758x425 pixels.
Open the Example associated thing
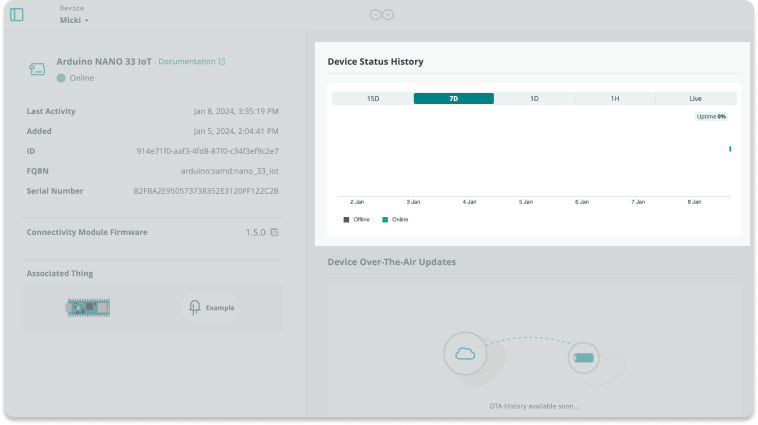click(211, 308)
